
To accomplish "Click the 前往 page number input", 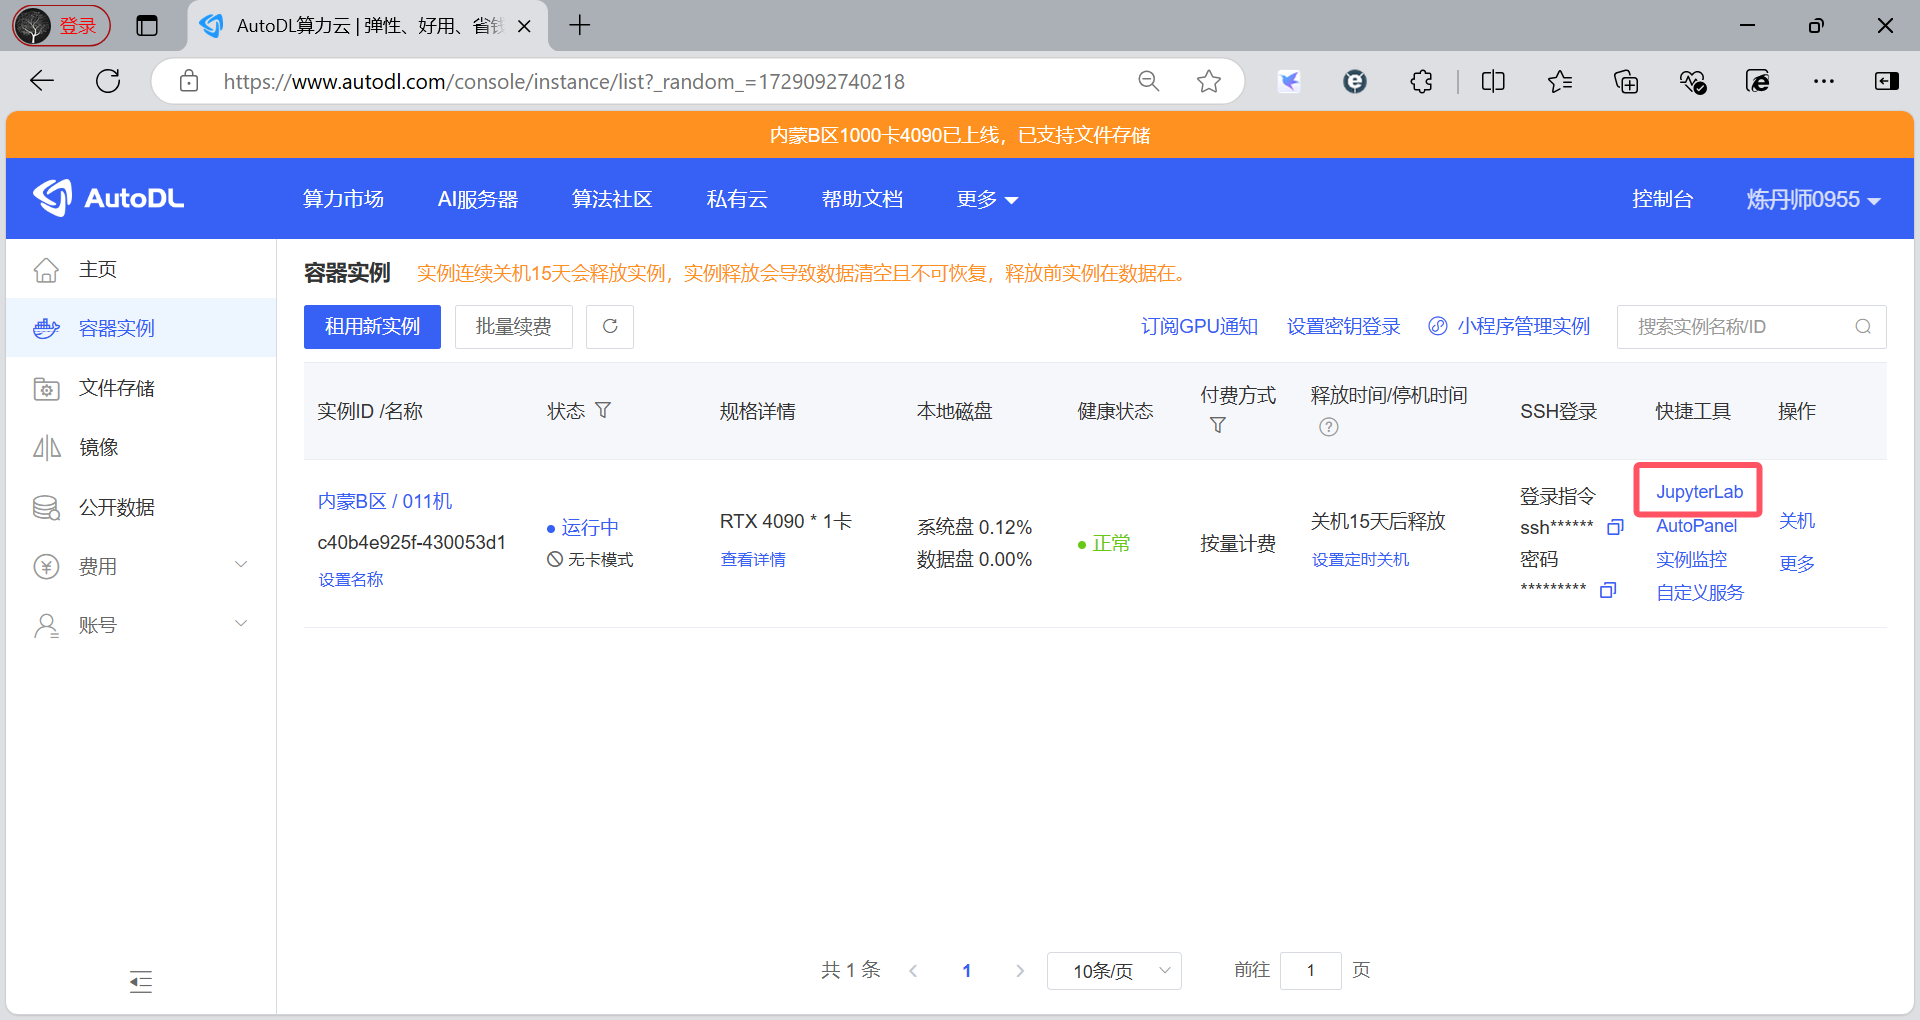I will coord(1310,970).
